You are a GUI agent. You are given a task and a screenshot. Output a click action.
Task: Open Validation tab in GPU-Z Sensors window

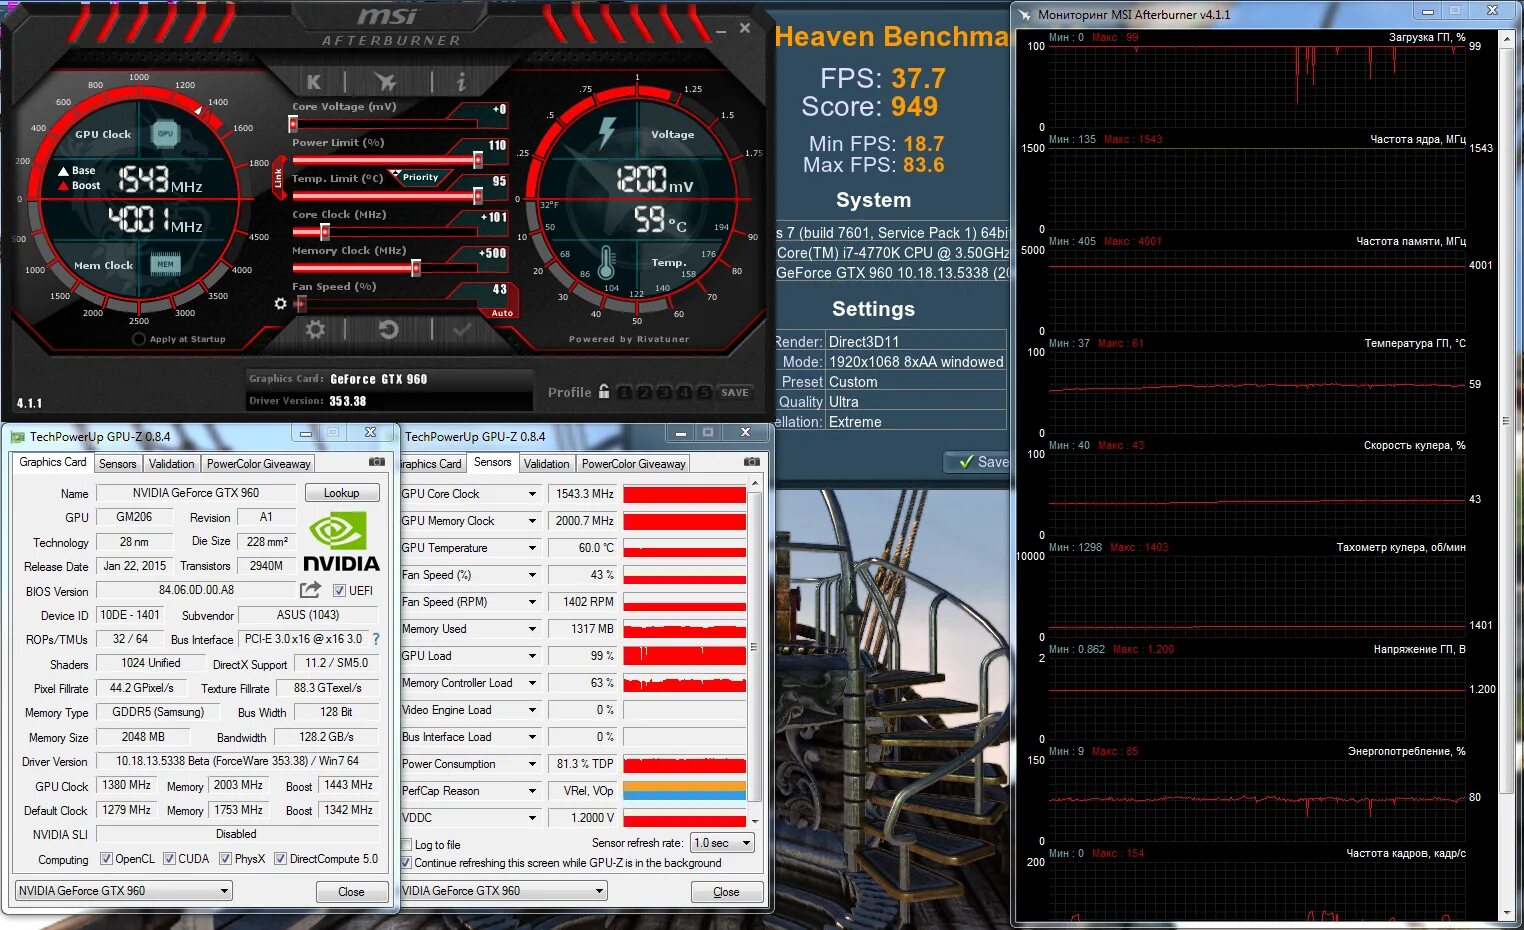[546, 464]
